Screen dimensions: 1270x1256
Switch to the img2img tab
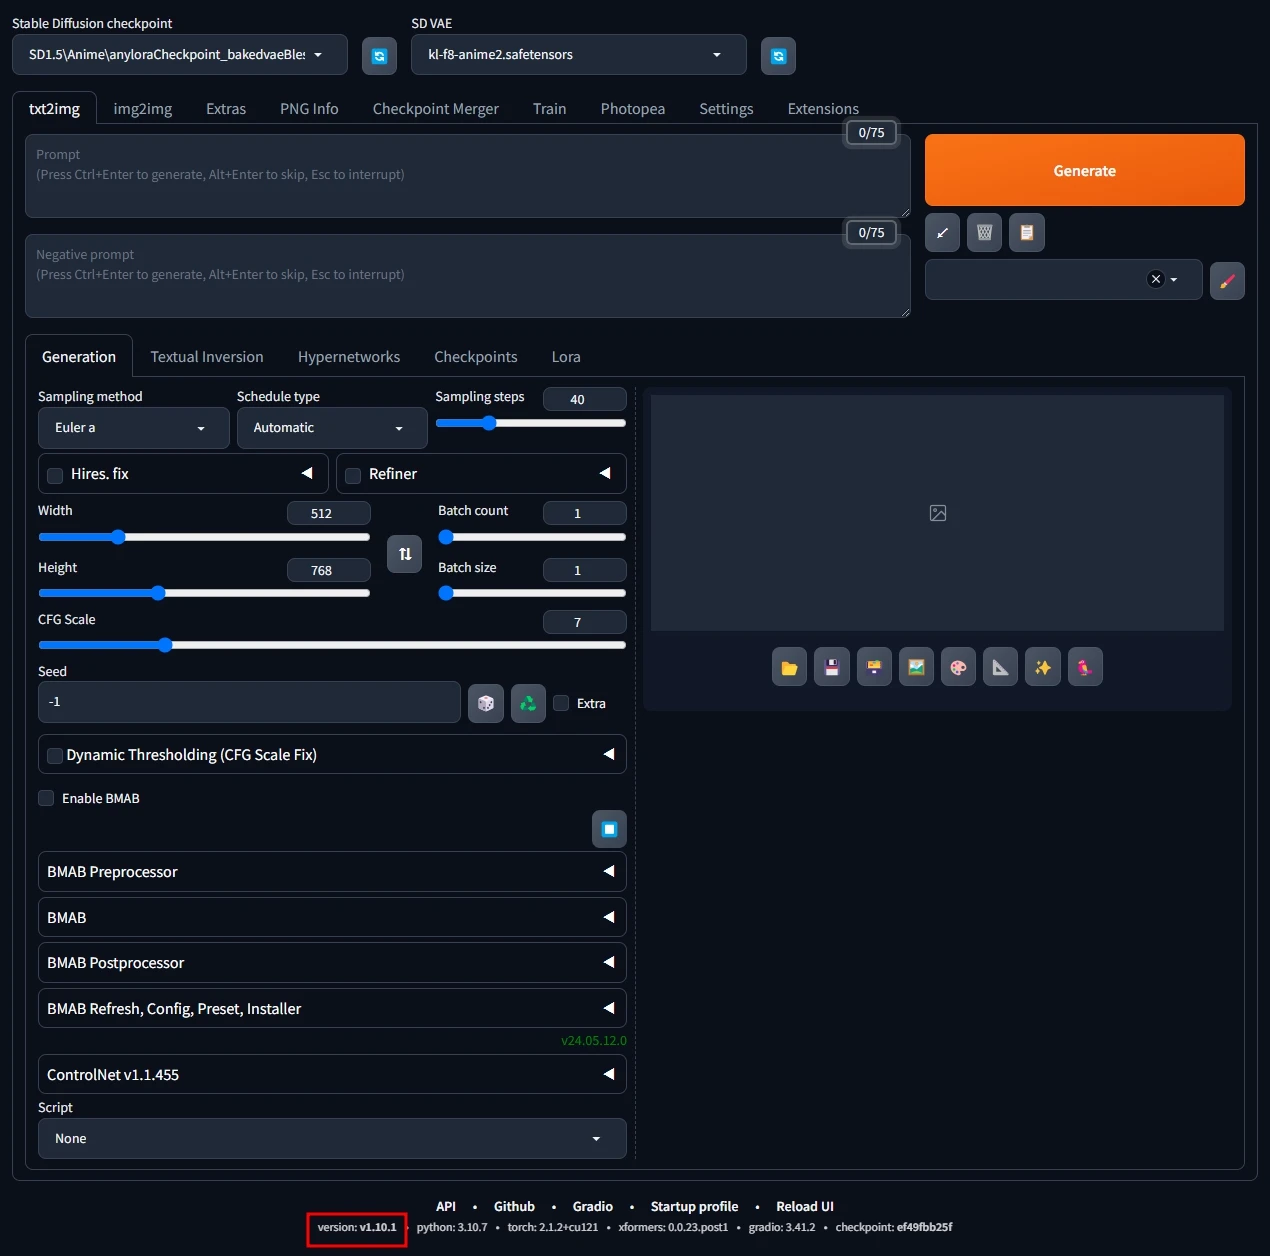[x=143, y=108]
